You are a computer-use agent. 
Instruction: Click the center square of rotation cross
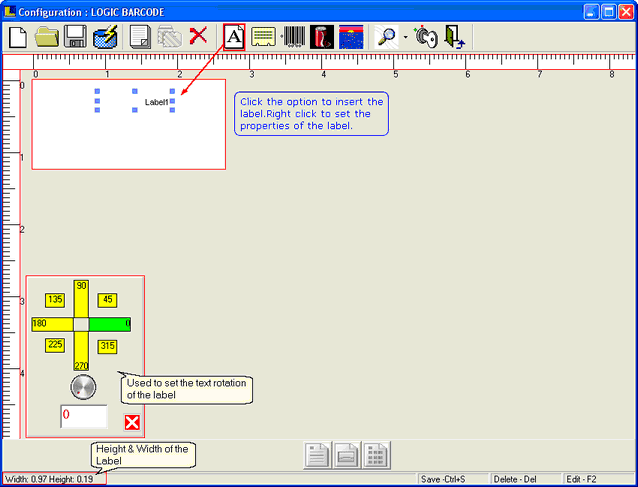tap(81, 325)
